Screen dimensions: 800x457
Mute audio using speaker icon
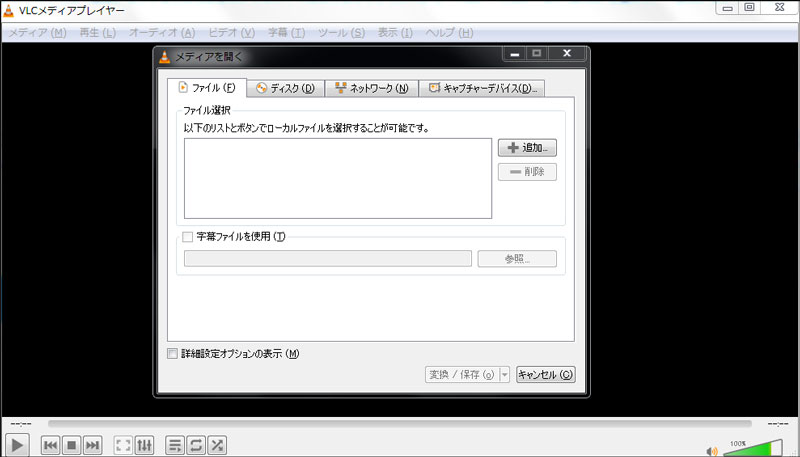pyautogui.click(x=712, y=451)
